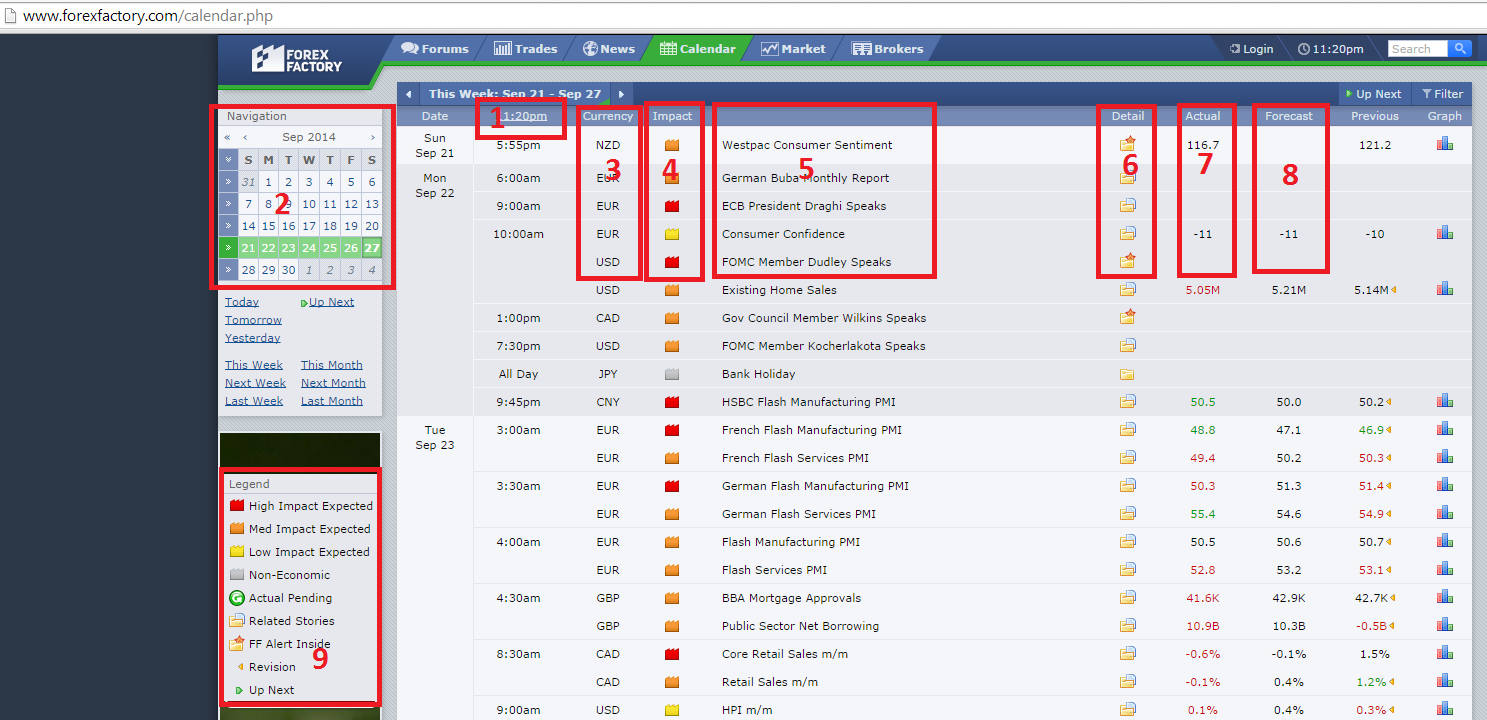Click the Today link
The image size is (1487, 720).
point(242,302)
